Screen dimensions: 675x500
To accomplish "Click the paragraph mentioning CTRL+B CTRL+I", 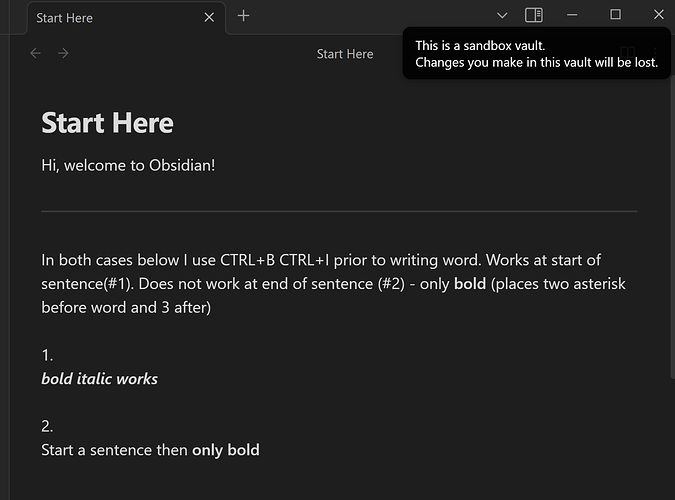I will click(320, 283).
